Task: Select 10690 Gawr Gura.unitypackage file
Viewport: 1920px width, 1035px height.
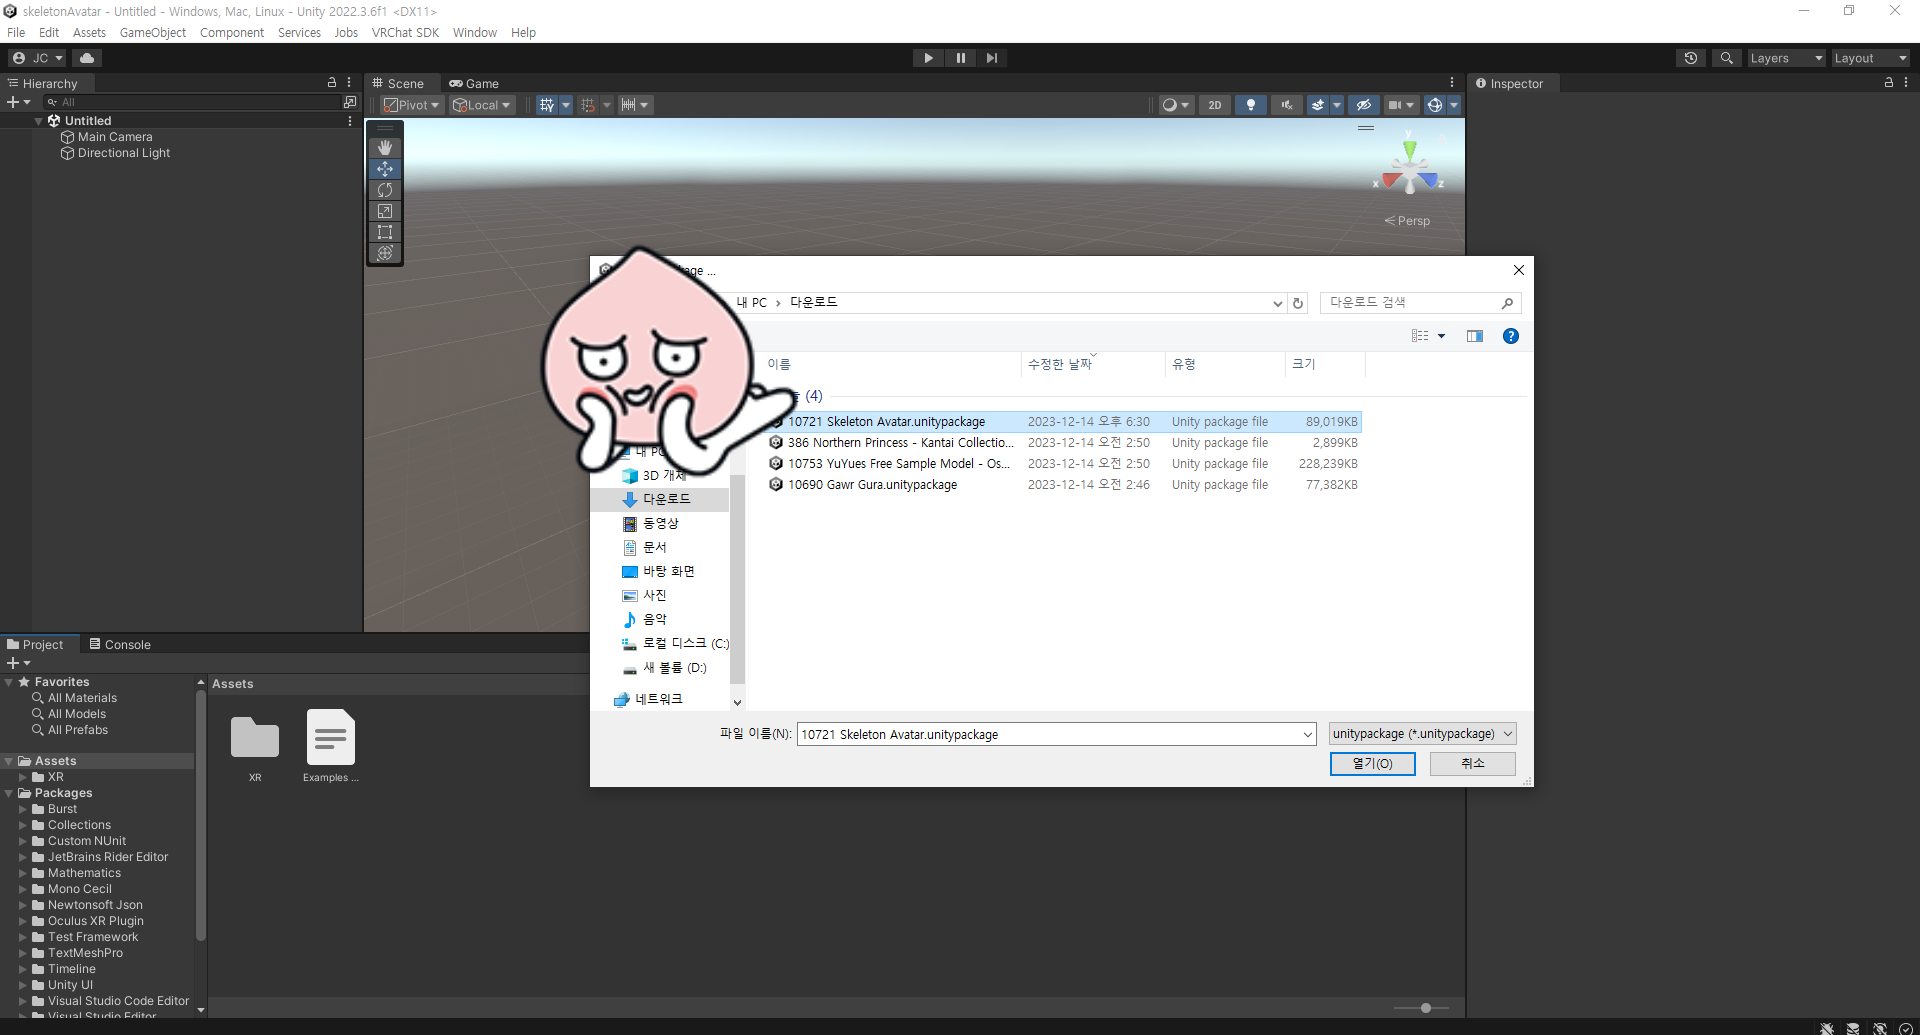Action: point(872,485)
